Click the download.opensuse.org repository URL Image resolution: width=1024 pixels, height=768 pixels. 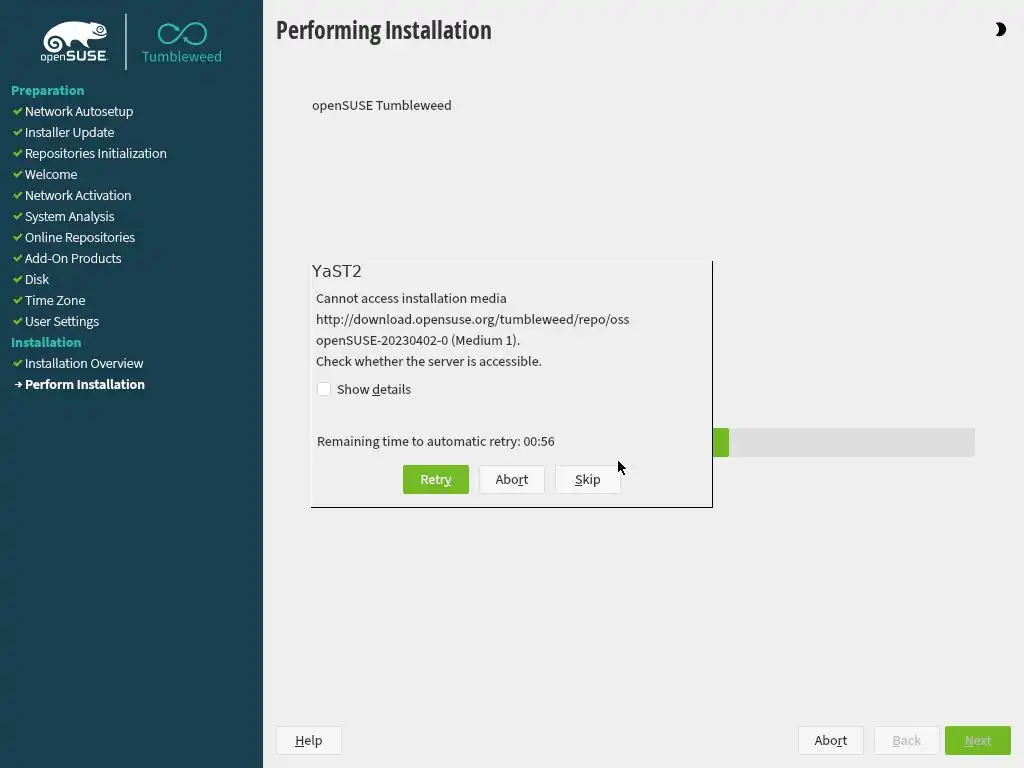[x=473, y=319]
